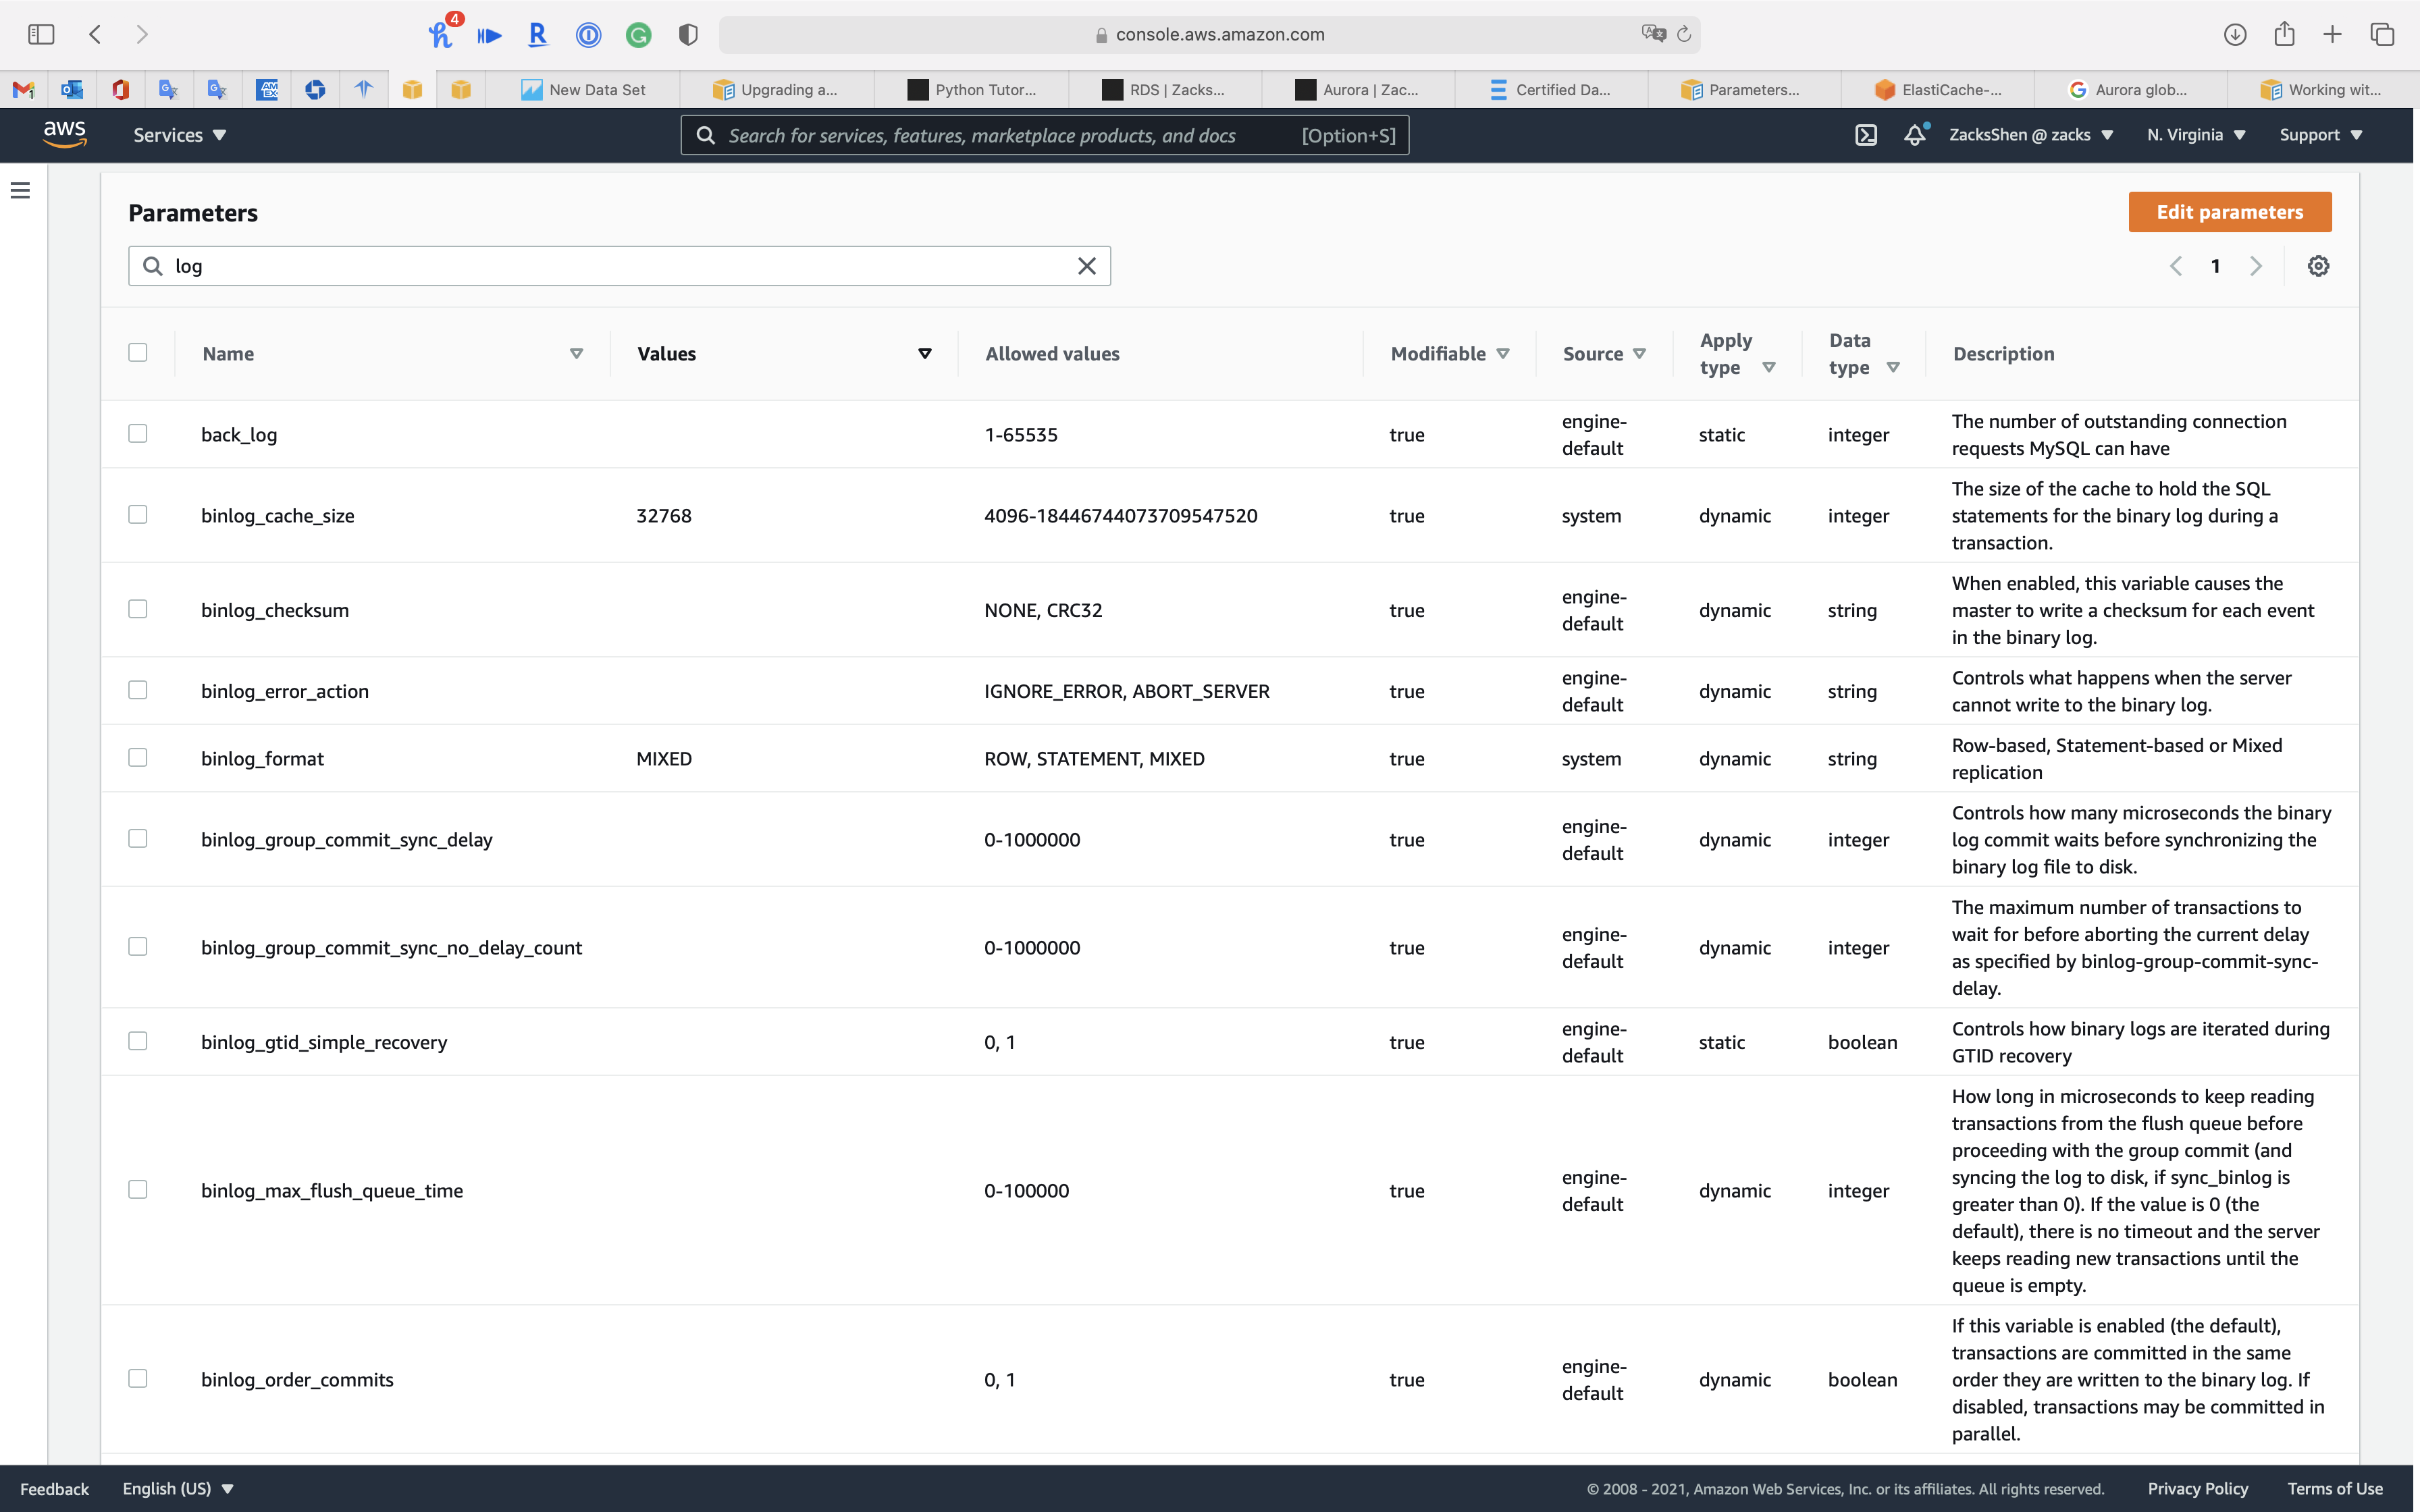Image resolution: width=2420 pixels, height=1512 pixels.
Task: Expand the Services dropdown menu
Action: (x=180, y=135)
